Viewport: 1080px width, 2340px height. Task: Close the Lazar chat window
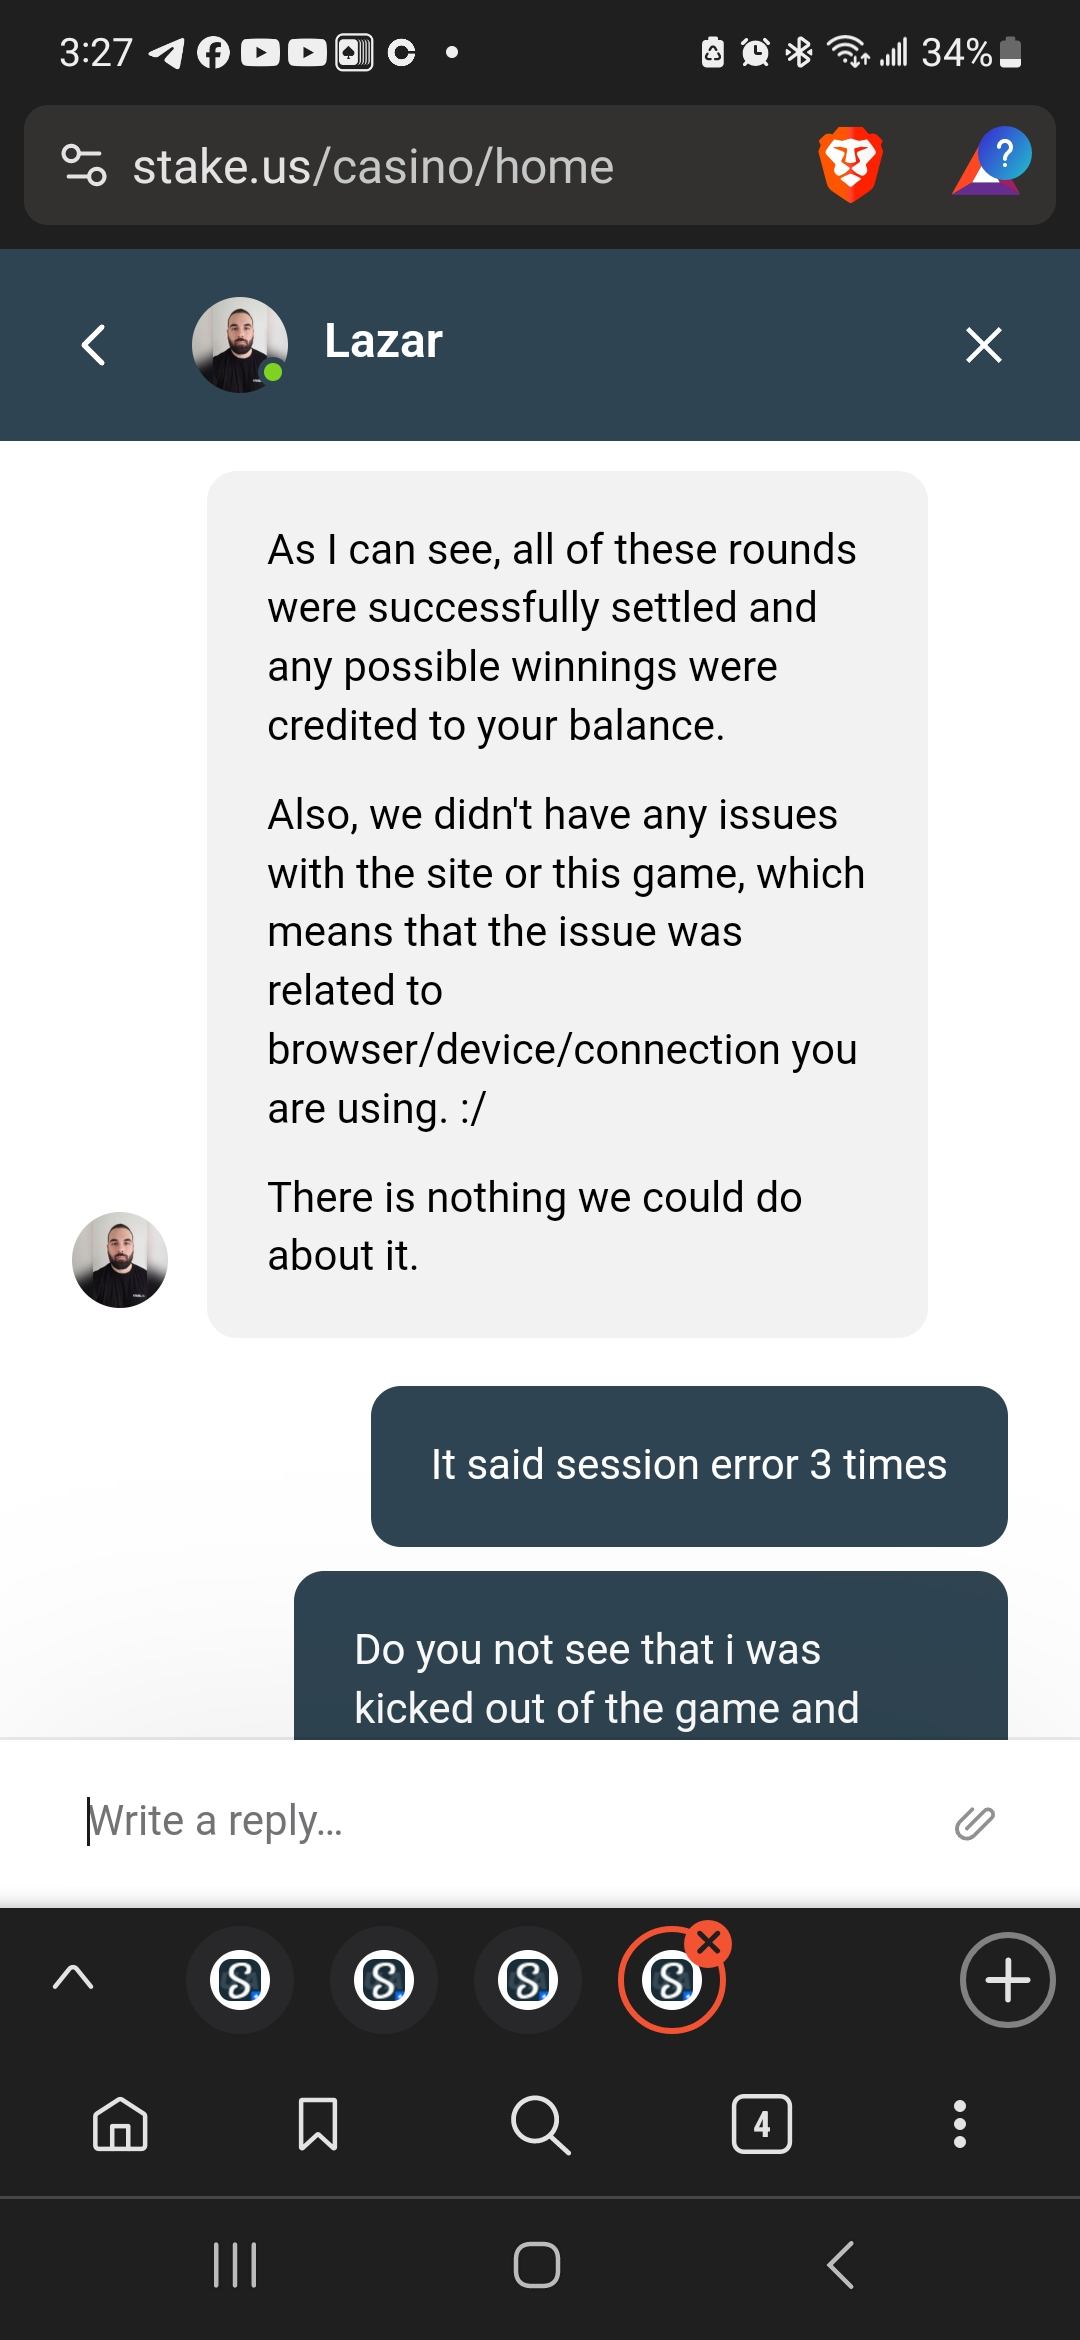[984, 345]
